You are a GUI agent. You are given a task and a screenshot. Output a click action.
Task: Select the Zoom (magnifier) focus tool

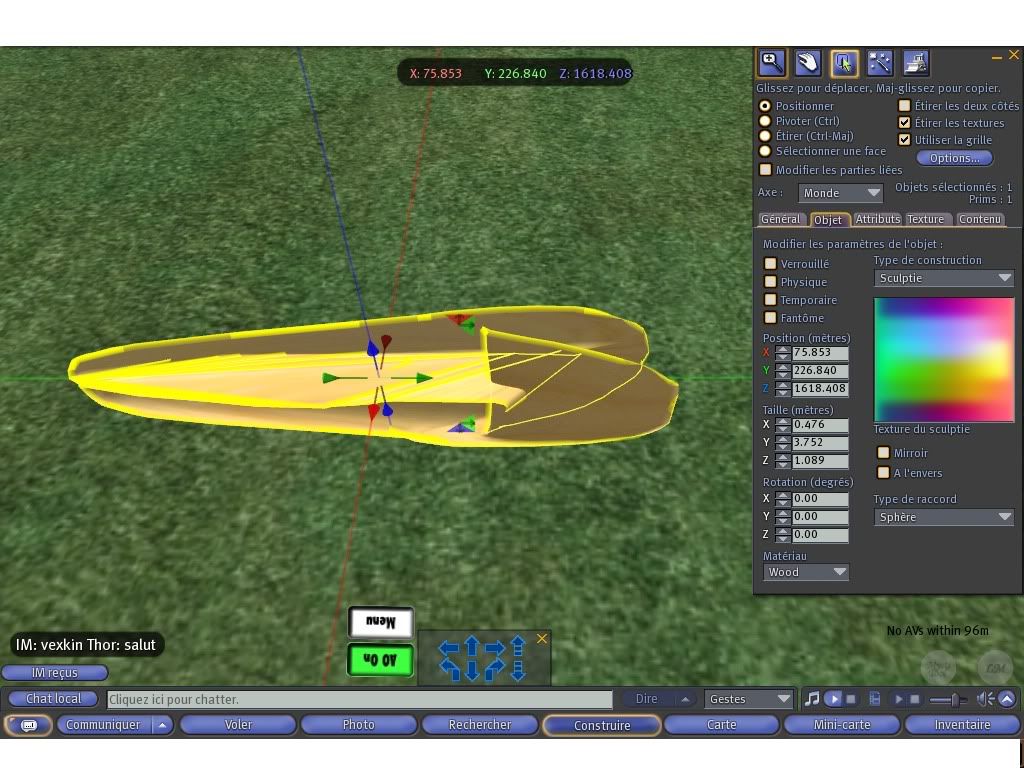point(771,63)
